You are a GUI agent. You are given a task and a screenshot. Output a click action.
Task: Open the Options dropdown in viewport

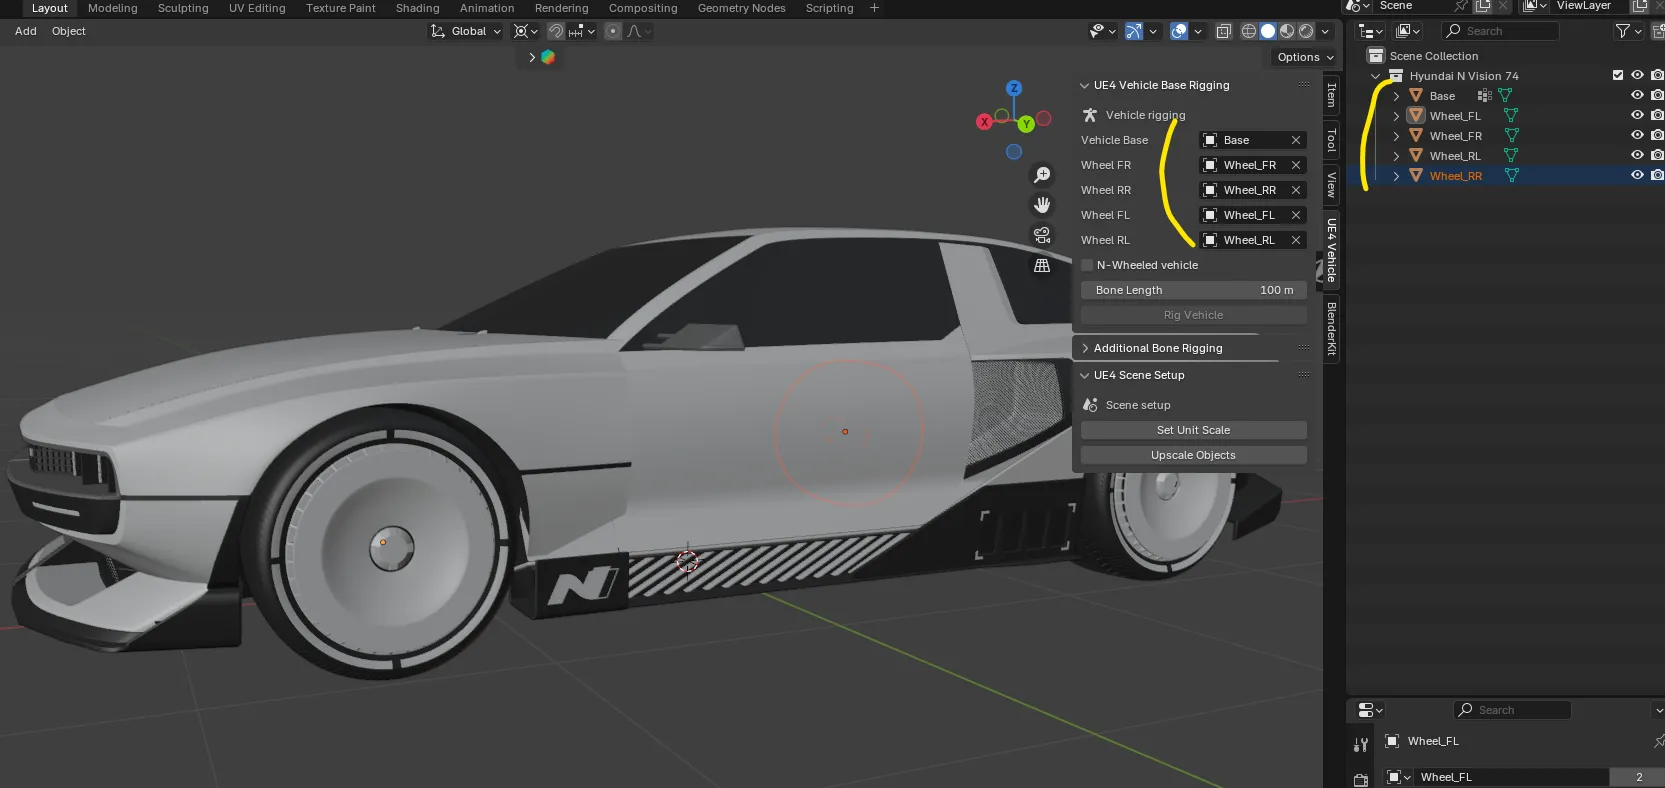coord(1305,57)
